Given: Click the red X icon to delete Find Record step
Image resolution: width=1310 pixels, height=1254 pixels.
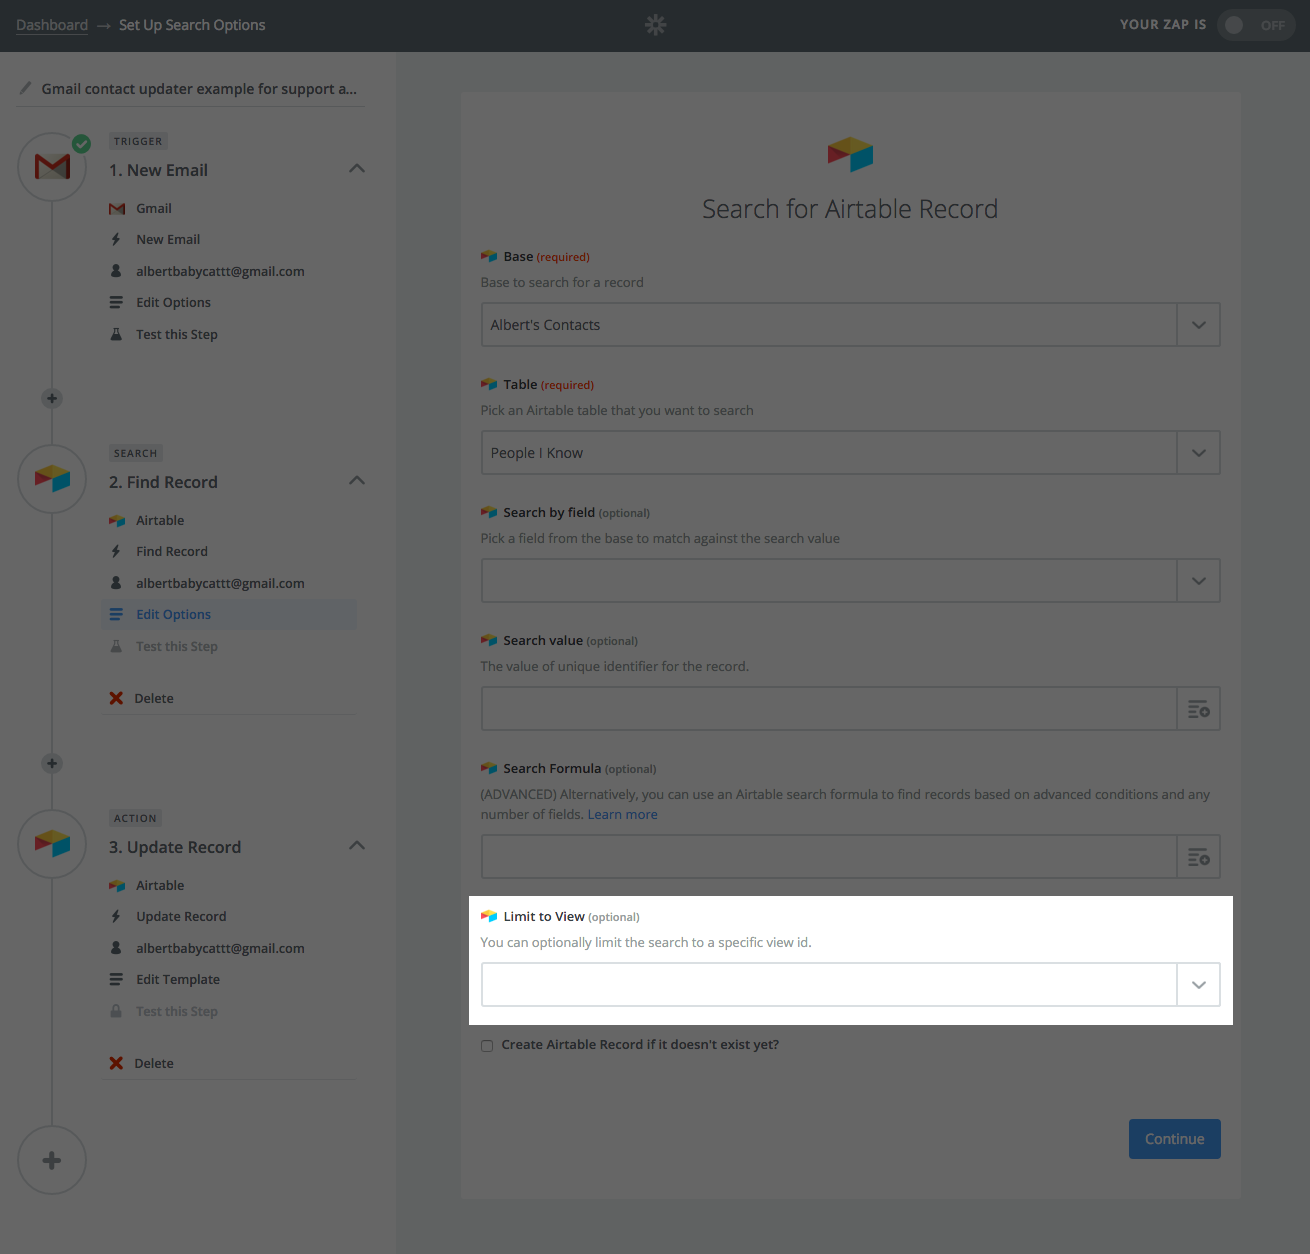Looking at the screenshot, I should [116, 698].
